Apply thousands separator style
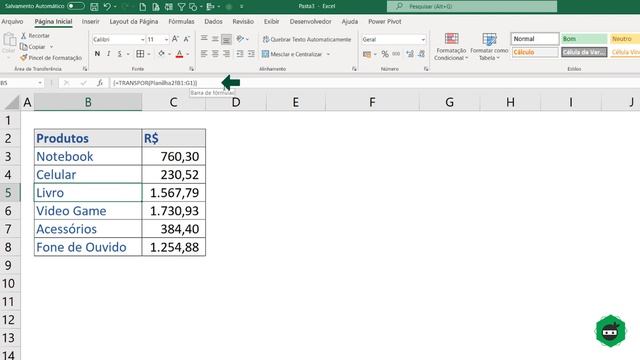Viewport: 640px width, 360px height. (396, 54)
